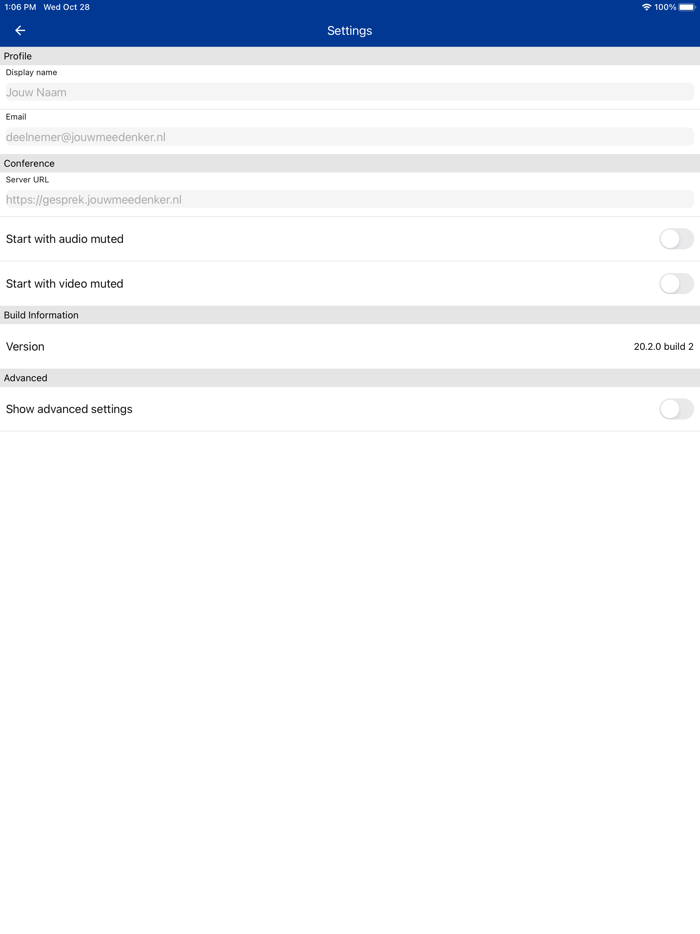Tap the date in status bar

tap(67, 7)
